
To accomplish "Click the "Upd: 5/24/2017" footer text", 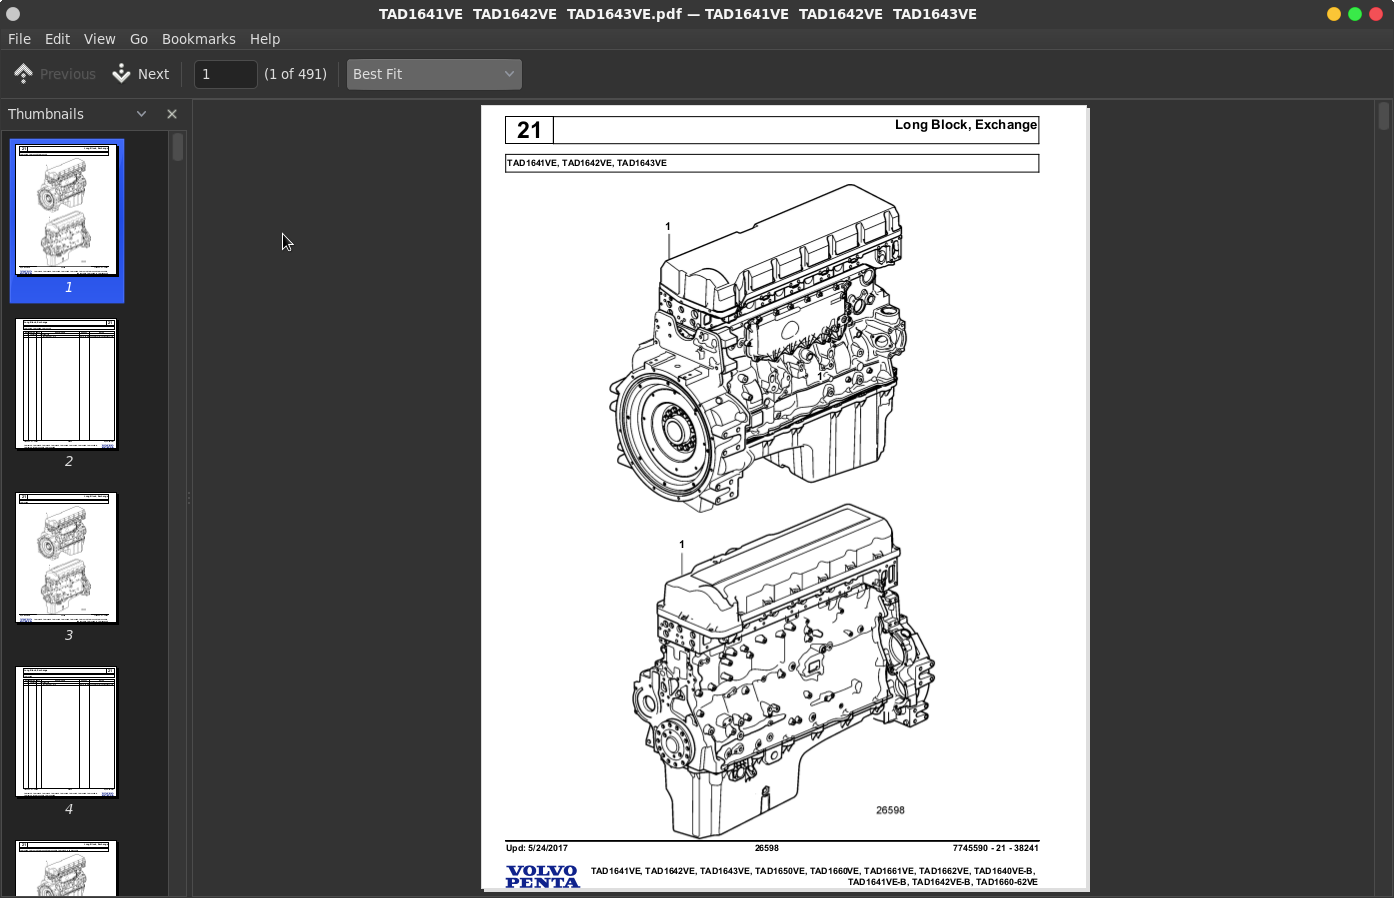I will click(537, 848).
